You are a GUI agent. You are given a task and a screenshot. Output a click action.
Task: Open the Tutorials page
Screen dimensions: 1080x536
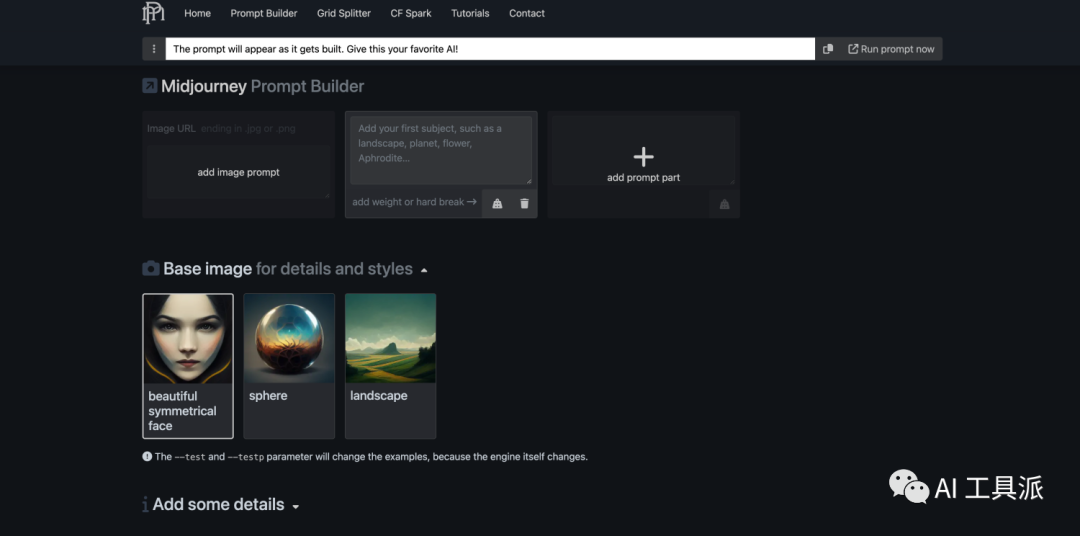pos(470,13)
